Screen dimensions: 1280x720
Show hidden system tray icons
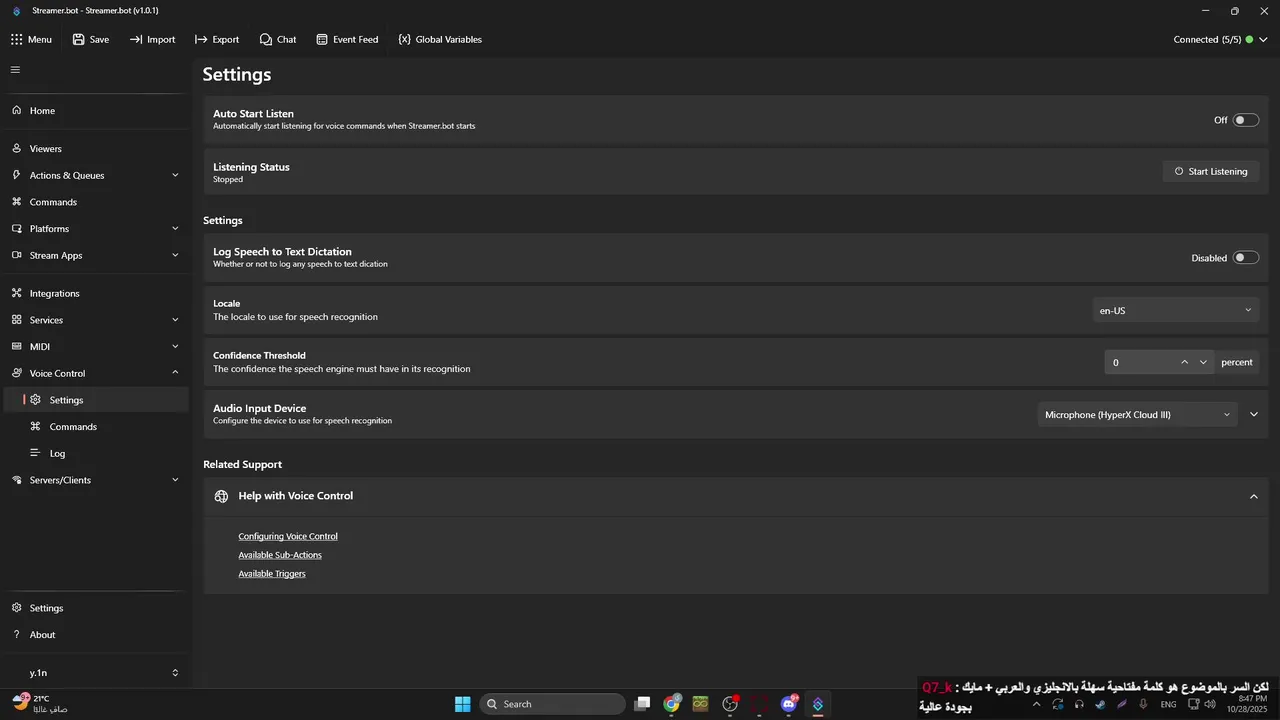(1036, 704)
